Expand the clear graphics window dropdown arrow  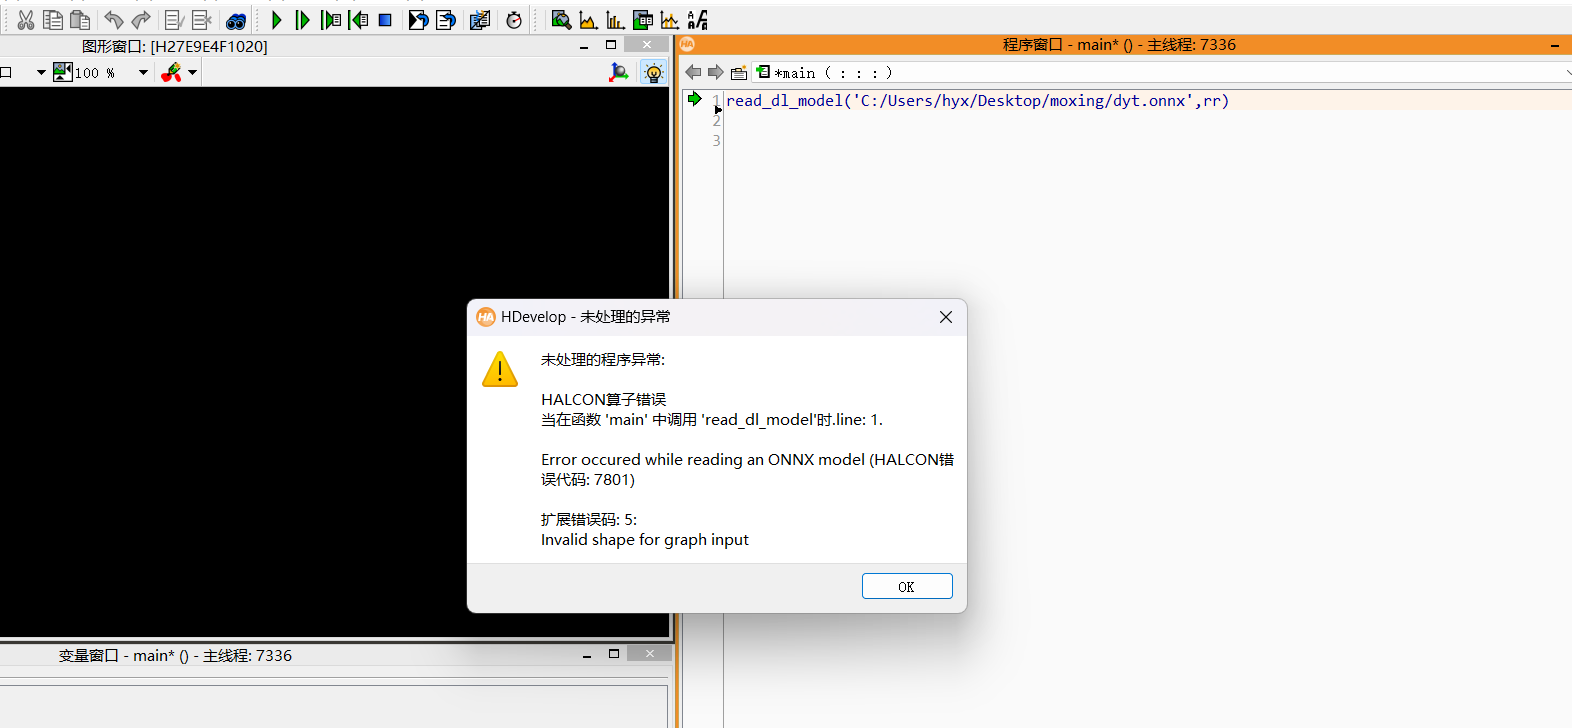click(192, 72)
